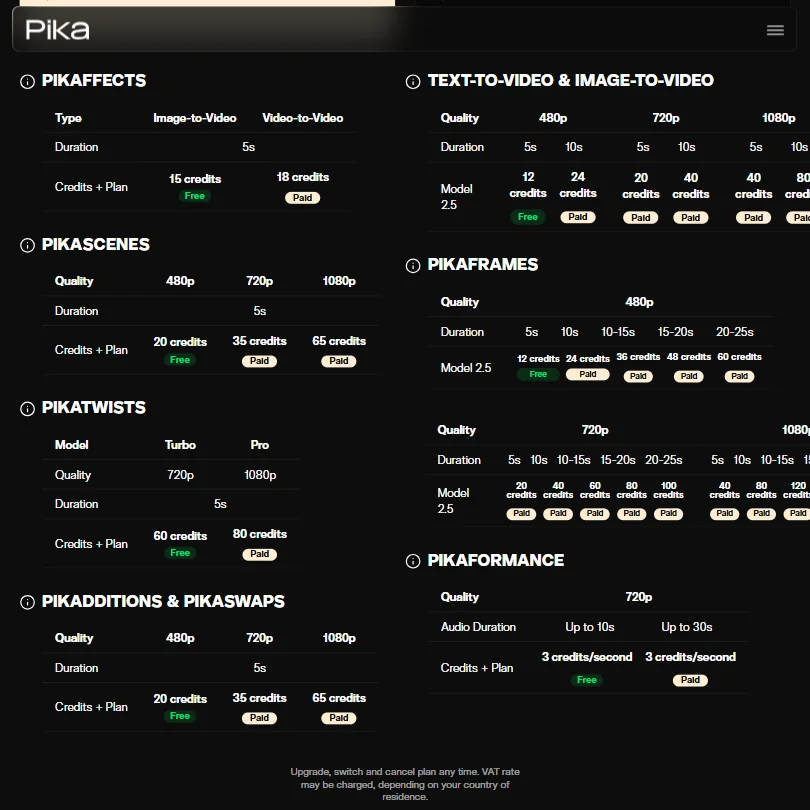The height and width of the screenshot is (810, 810).
Task: Click the 18 credits value
Action: pyautogui.click(x=302, y=177)
